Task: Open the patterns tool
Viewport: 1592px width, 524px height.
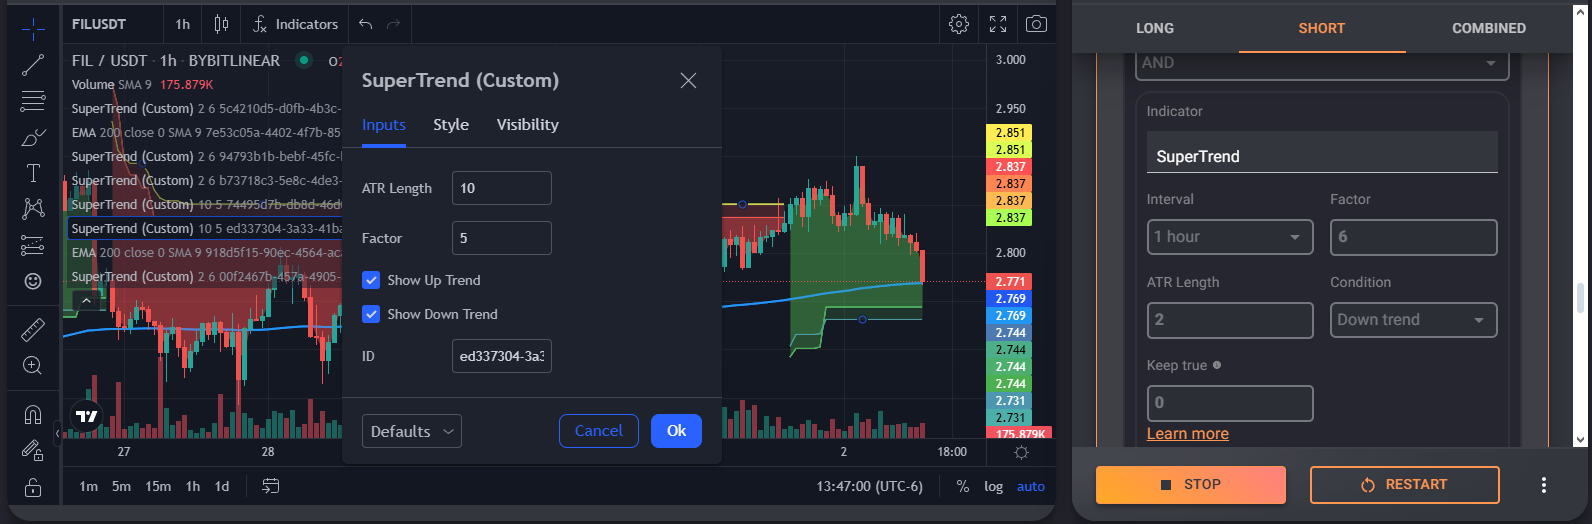Action: pos(33,208)
